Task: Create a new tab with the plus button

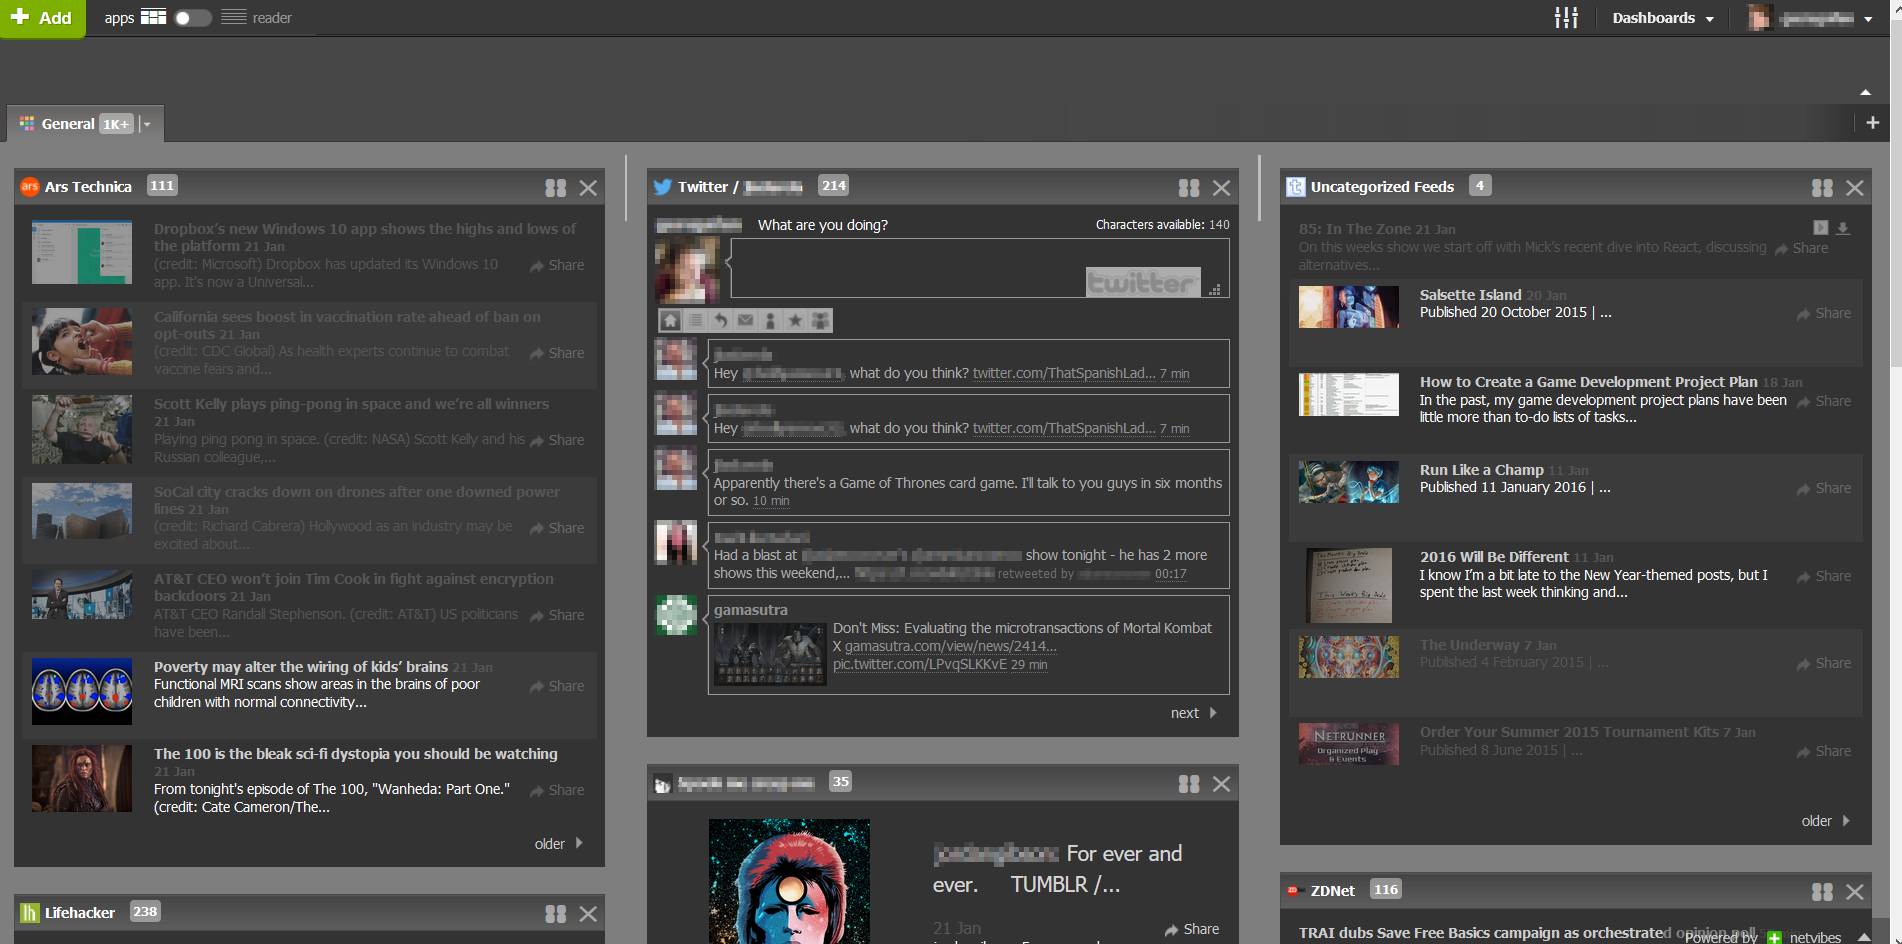Action: tap(1873, 122)
